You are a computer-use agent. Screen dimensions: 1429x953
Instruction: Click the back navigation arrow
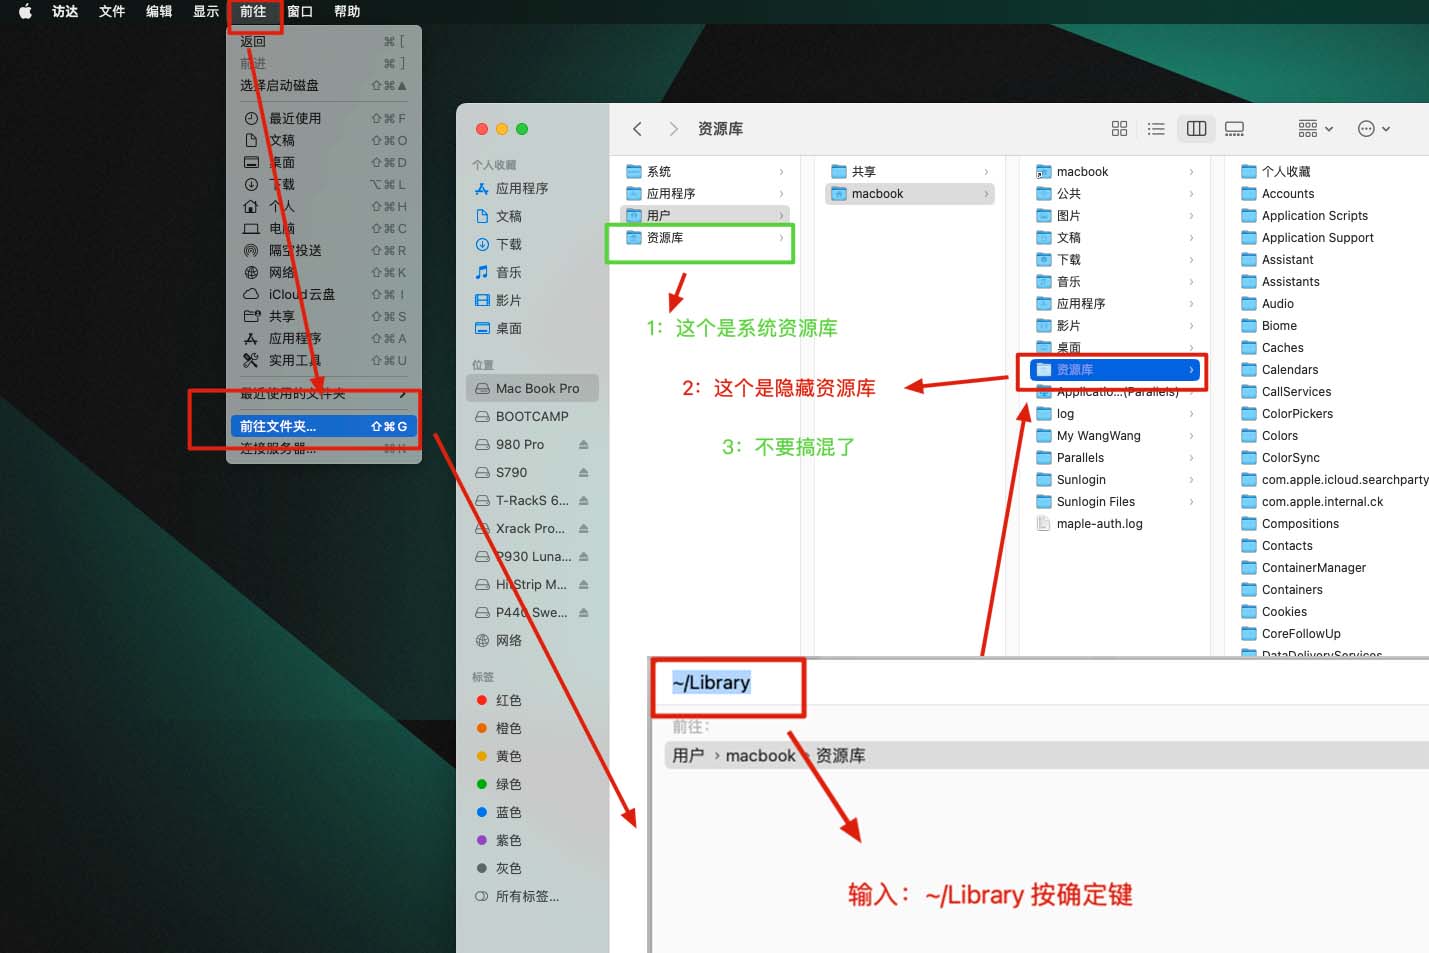pos(637,128)
